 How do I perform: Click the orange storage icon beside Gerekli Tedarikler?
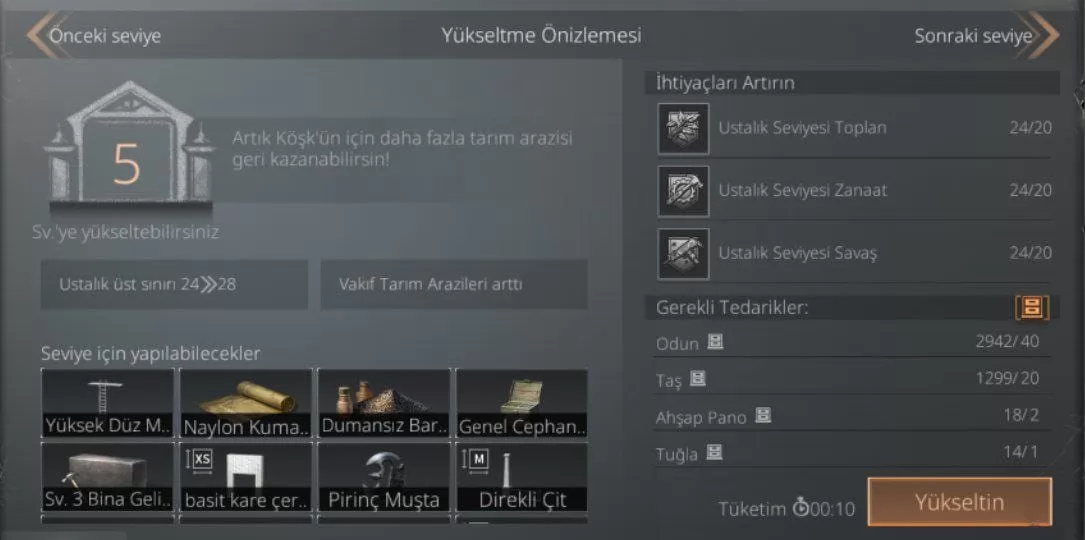coord(1032,307)
